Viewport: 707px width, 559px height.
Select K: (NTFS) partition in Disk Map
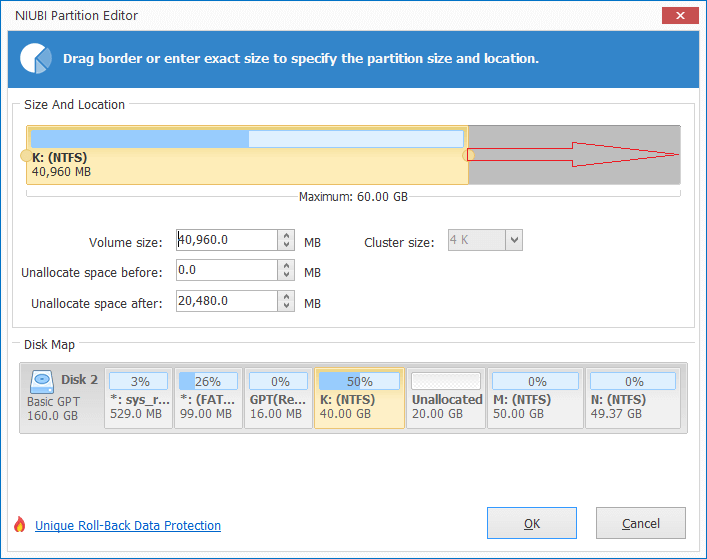(359, 398)
